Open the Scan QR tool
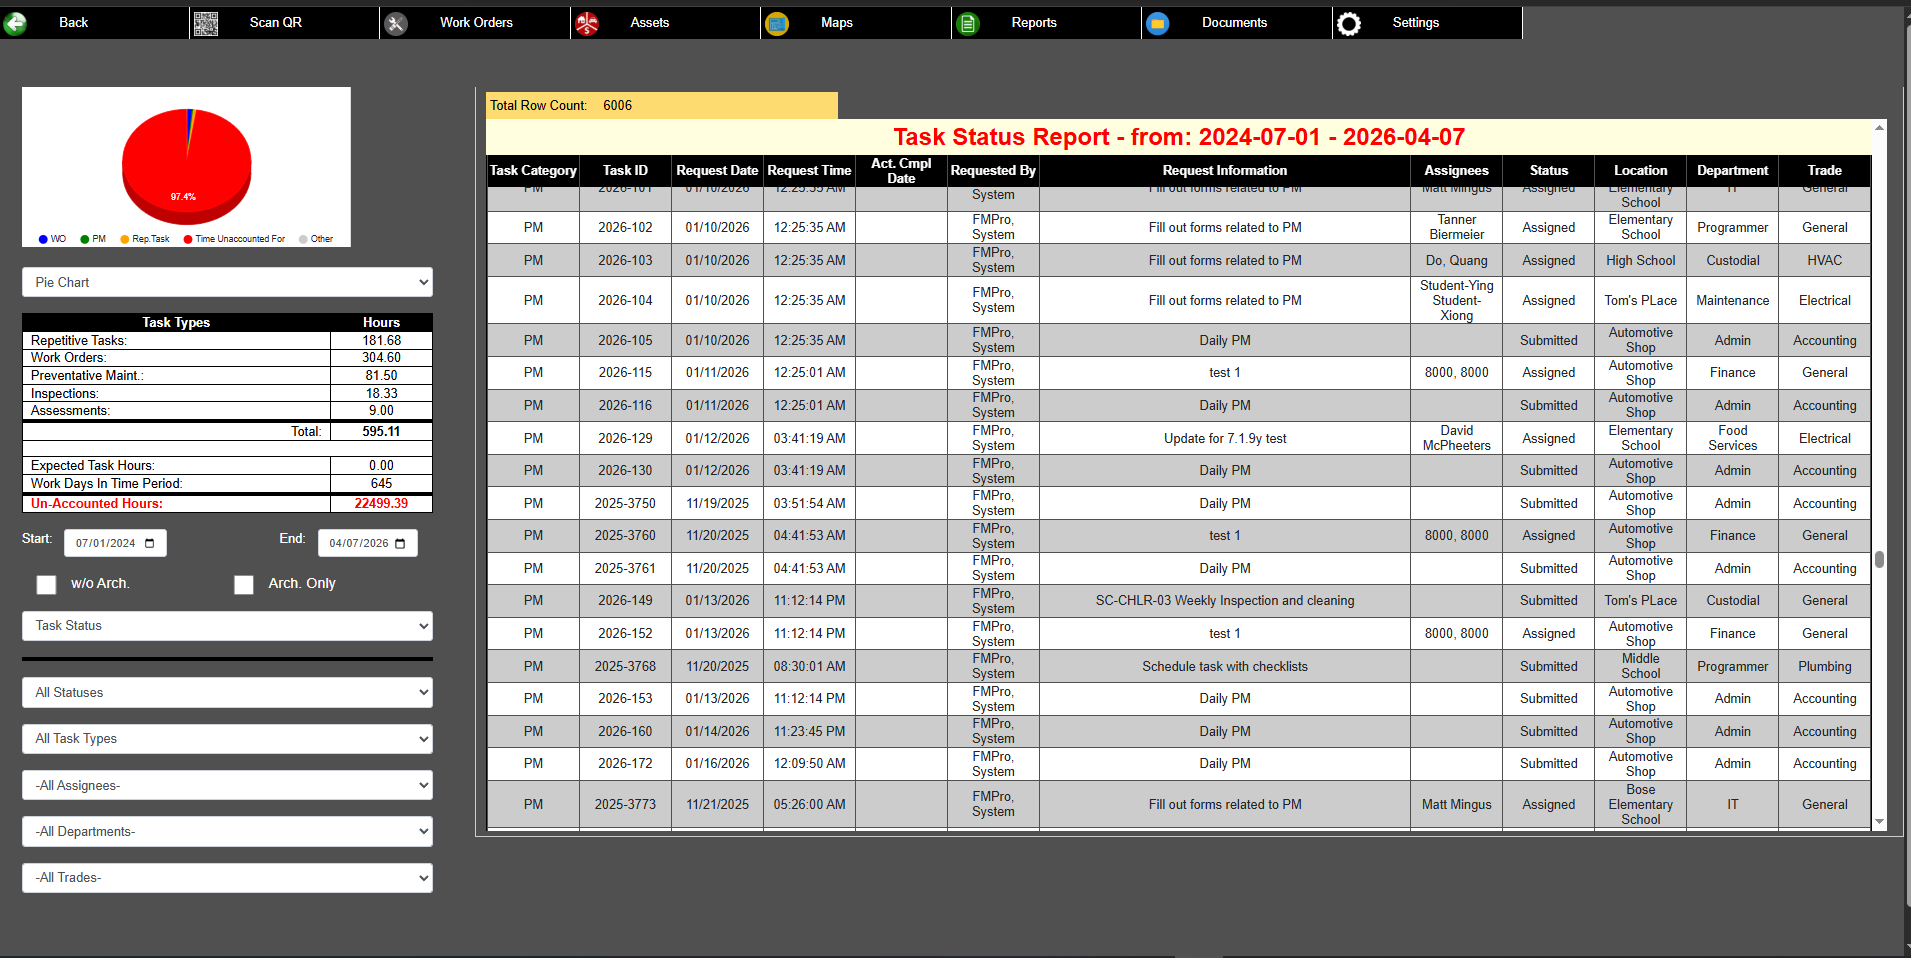This screenshot has width=1911, height=958. [207, 22]
